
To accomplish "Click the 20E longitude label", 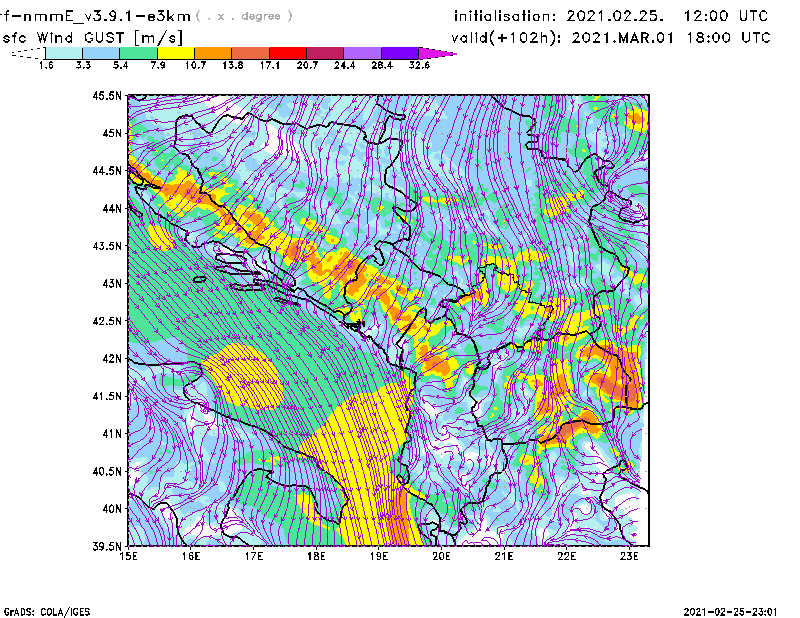I will click(441, 556).
